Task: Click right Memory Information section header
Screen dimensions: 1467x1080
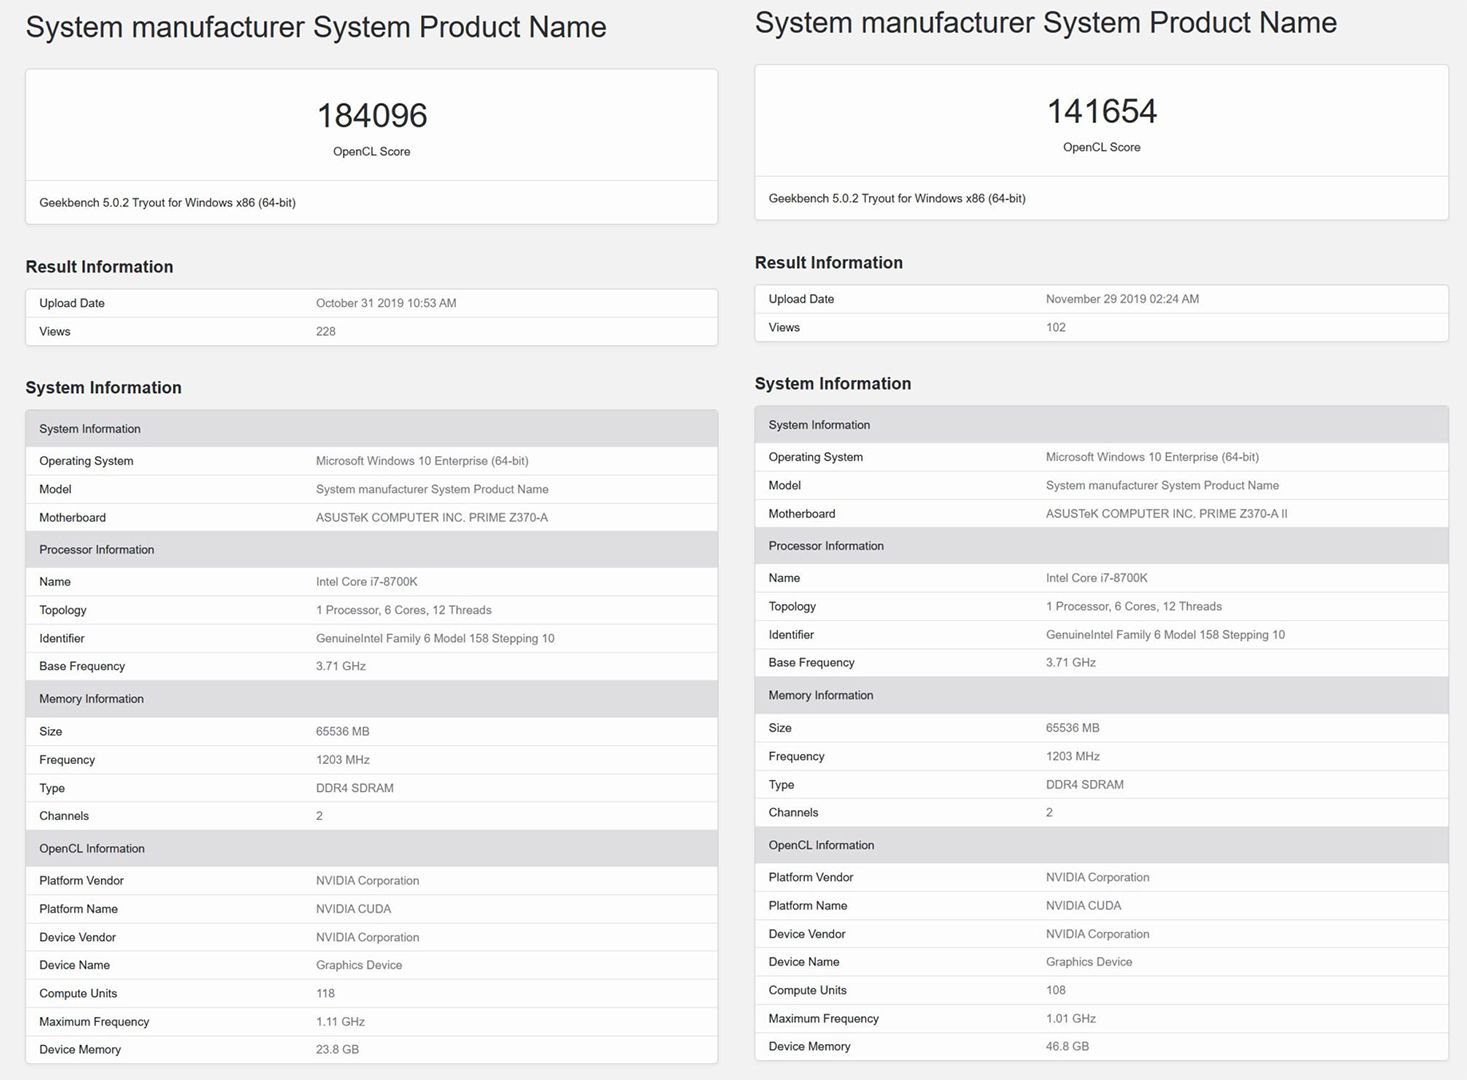Action: (1101, 695)
